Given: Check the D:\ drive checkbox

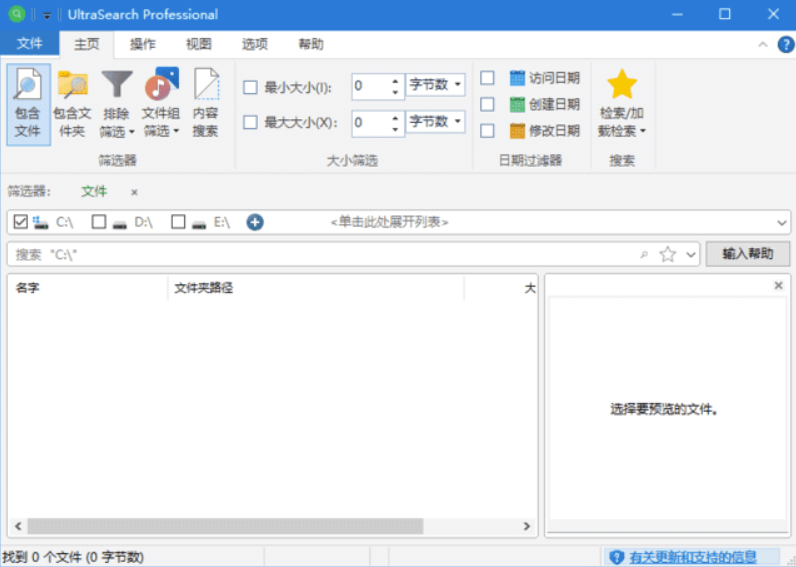Looking at the screenshot, I should 99,222.
